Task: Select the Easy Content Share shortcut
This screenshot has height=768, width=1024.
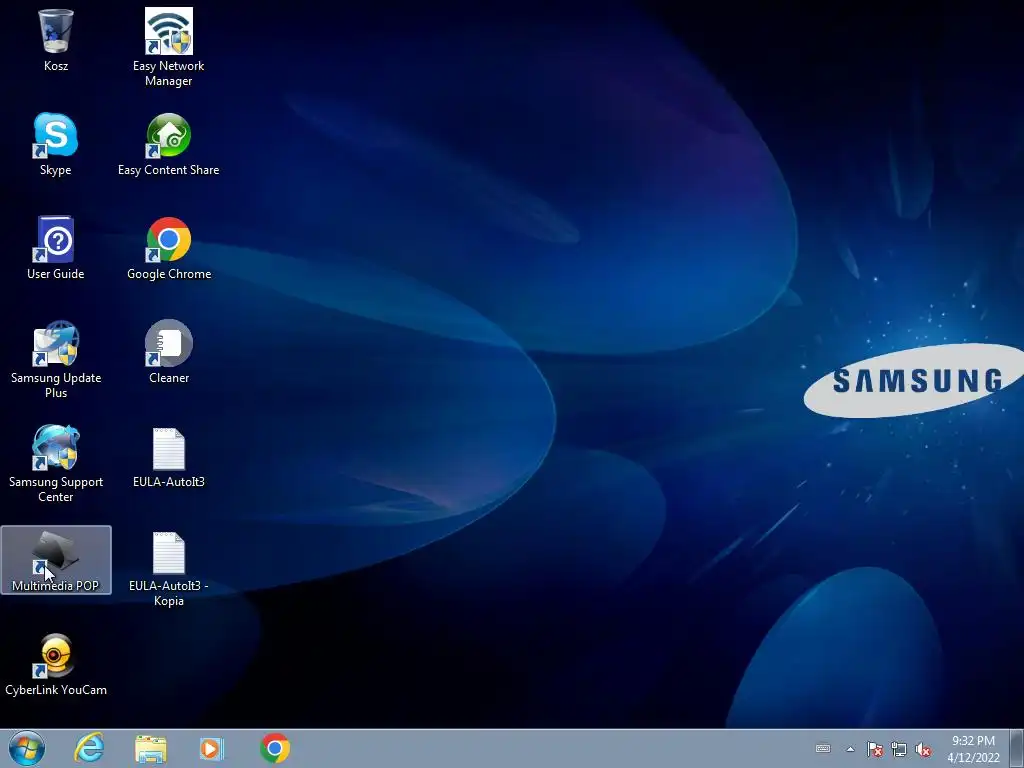Action: coord(168,144)
